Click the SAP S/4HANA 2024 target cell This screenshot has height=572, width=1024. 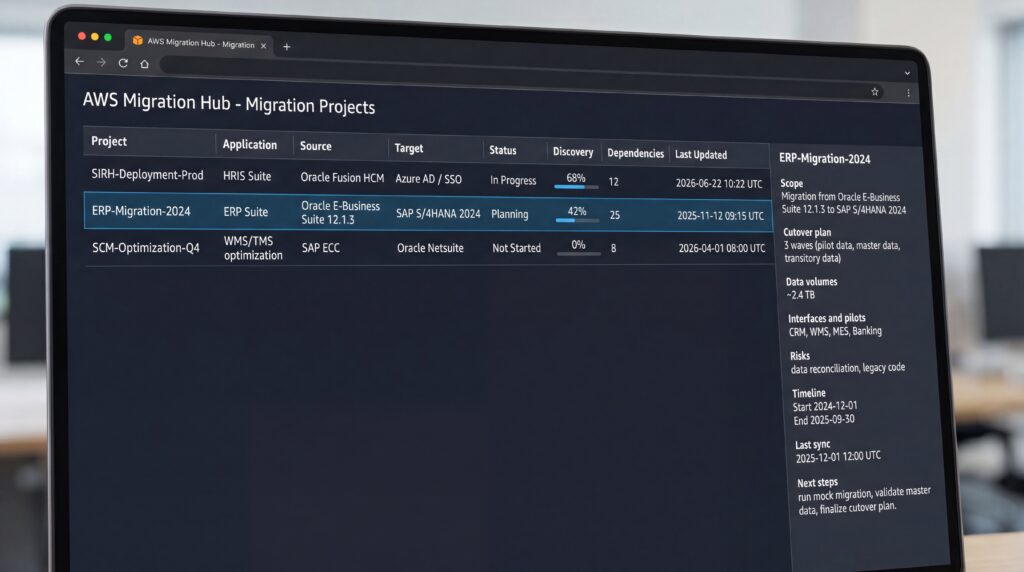pos(438,214)
